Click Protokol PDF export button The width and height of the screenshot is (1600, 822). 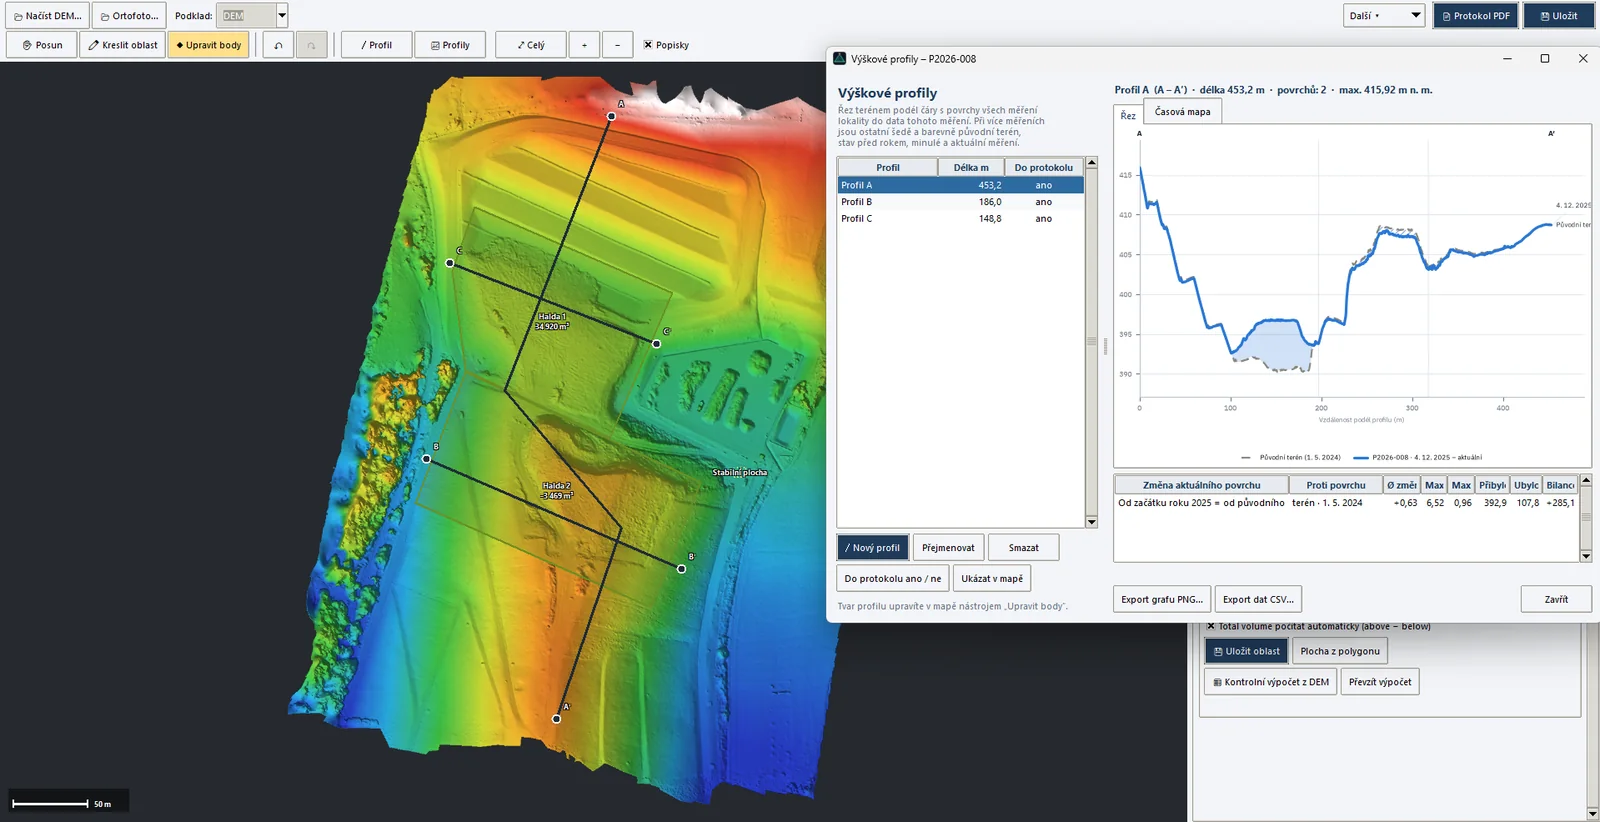(1475, 16)
